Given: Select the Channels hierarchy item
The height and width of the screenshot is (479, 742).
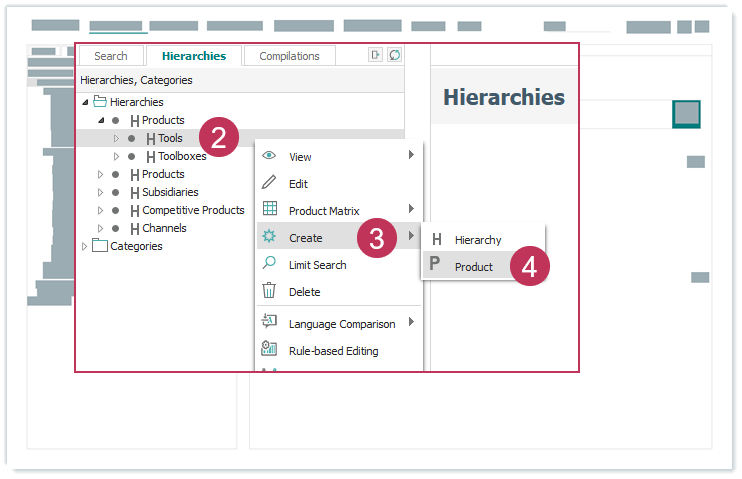Looking at the screenshot, I should click(x=163, y=228).
